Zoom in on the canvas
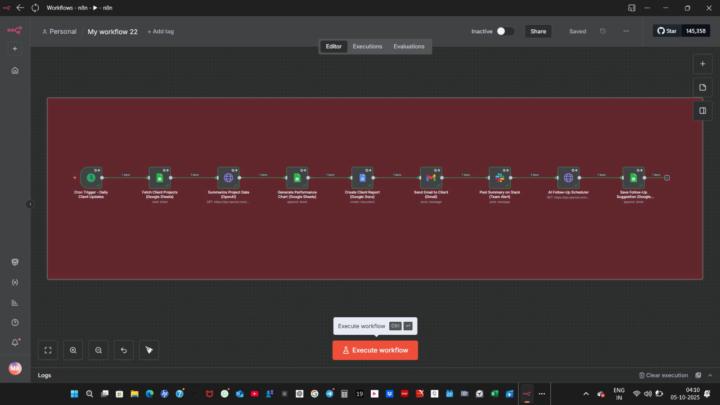This screenshot has width=720, height=405. coord(73,350)
